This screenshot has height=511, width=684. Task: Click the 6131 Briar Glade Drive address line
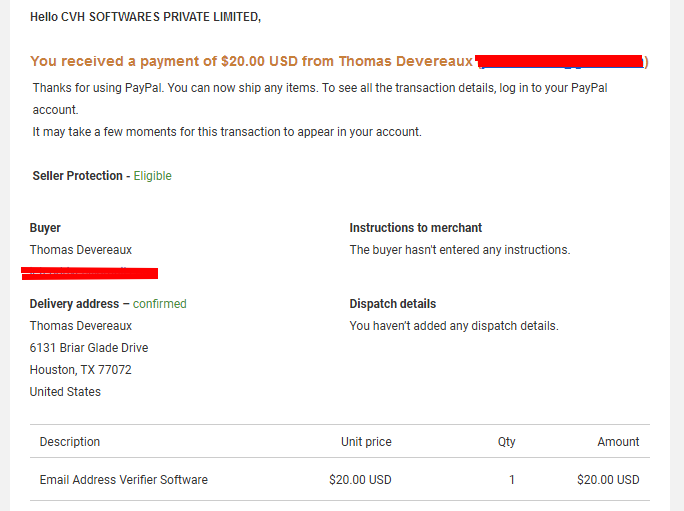(89, 348)
